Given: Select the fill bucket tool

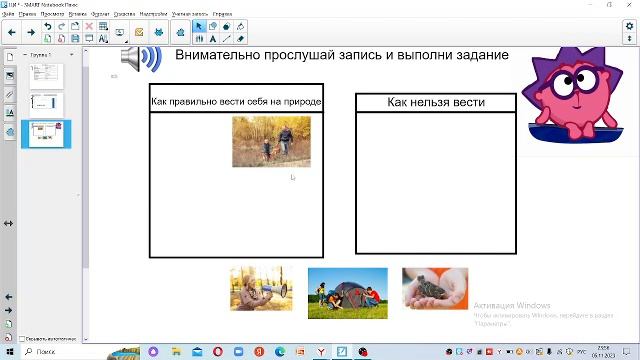Looking at the screenshot, I should point(240,26).
